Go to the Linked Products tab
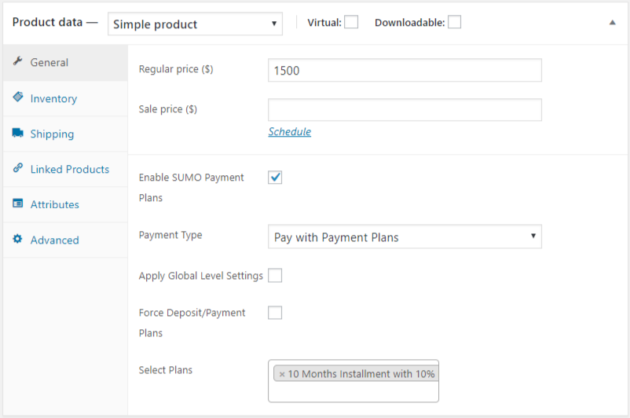The height and width of the screenshot is (418, 630). click(65, 169)
